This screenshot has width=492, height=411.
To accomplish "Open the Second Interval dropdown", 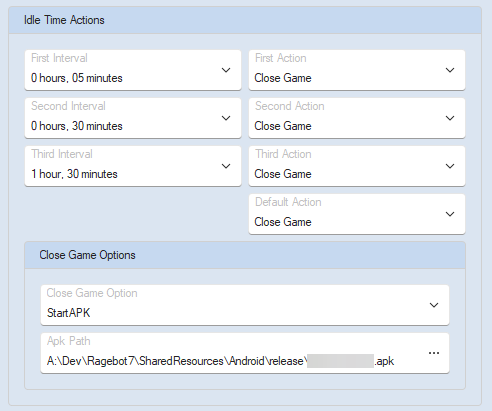I will pos(133,118).
